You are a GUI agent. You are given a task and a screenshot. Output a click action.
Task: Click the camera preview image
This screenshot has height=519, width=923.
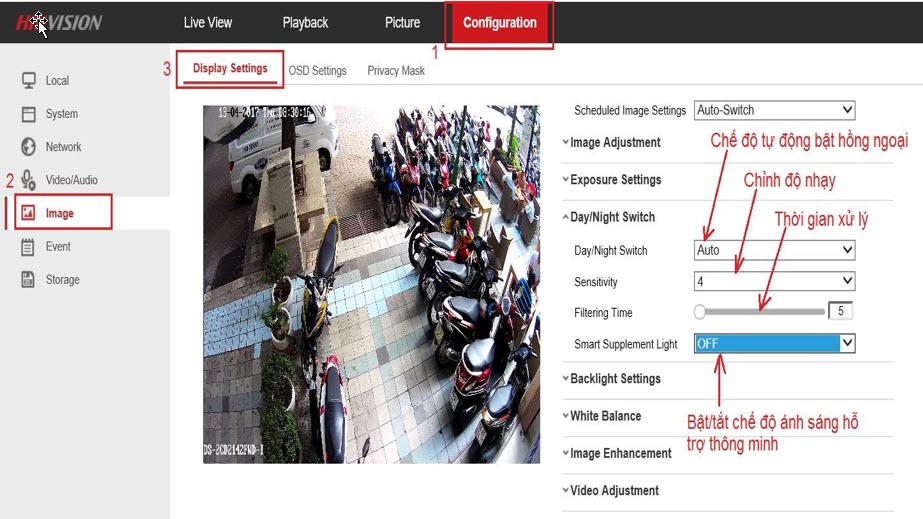(371, 284)
